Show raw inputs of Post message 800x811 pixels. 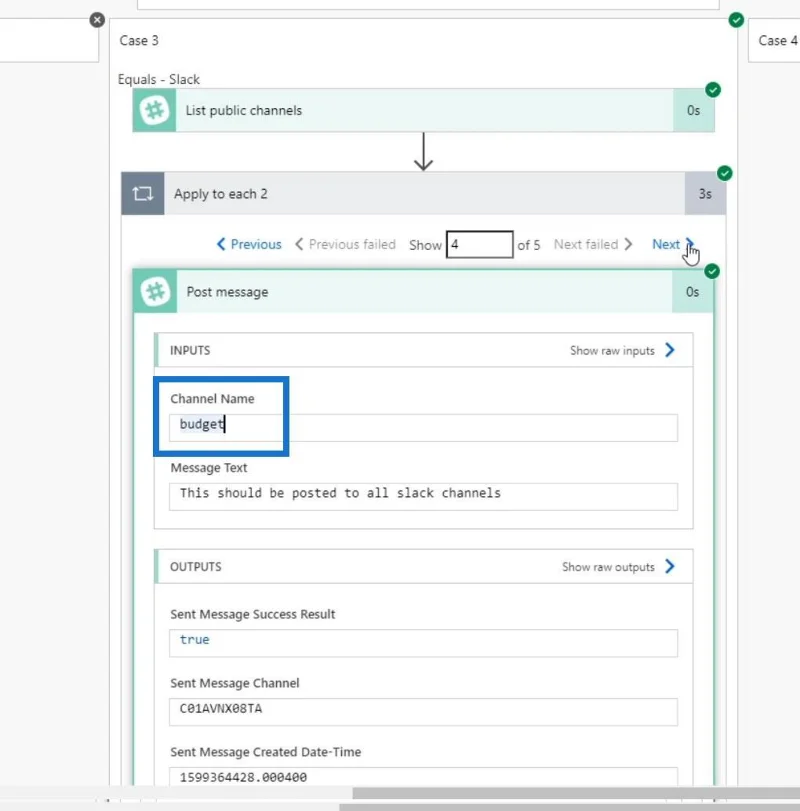tap(623, 351)
